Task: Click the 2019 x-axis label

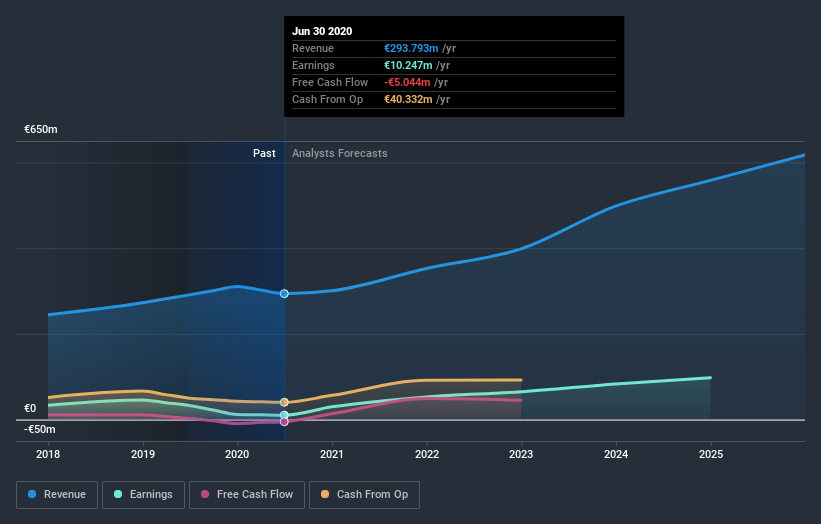Action: (143, 454)
